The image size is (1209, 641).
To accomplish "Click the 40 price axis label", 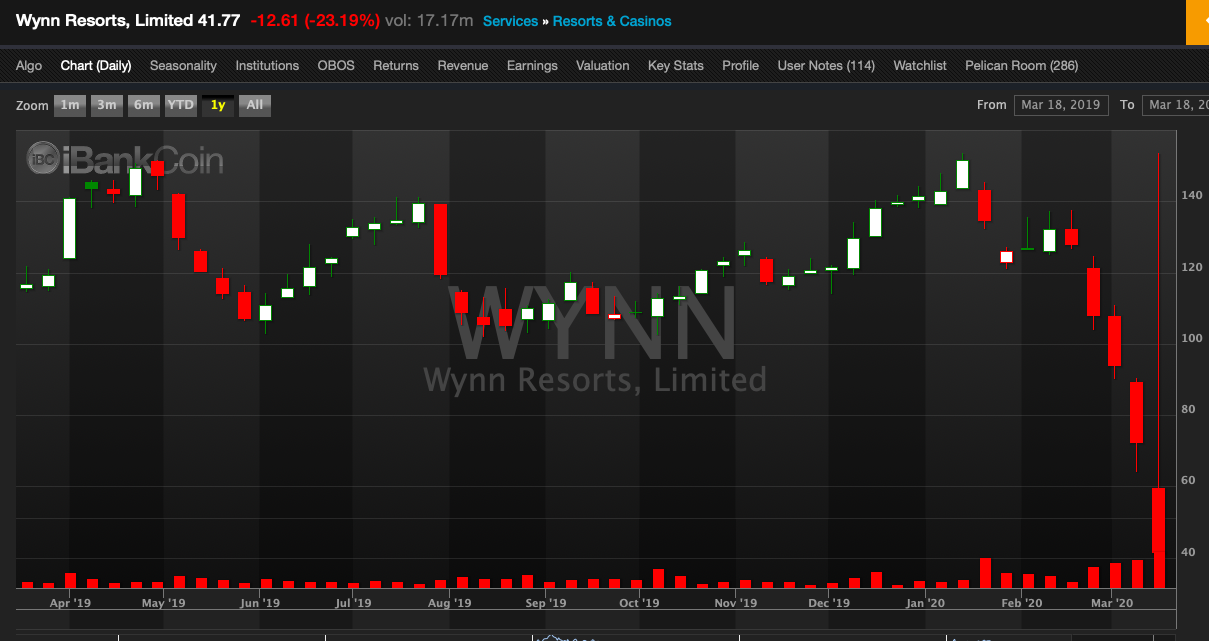I will coord(1188,552).
